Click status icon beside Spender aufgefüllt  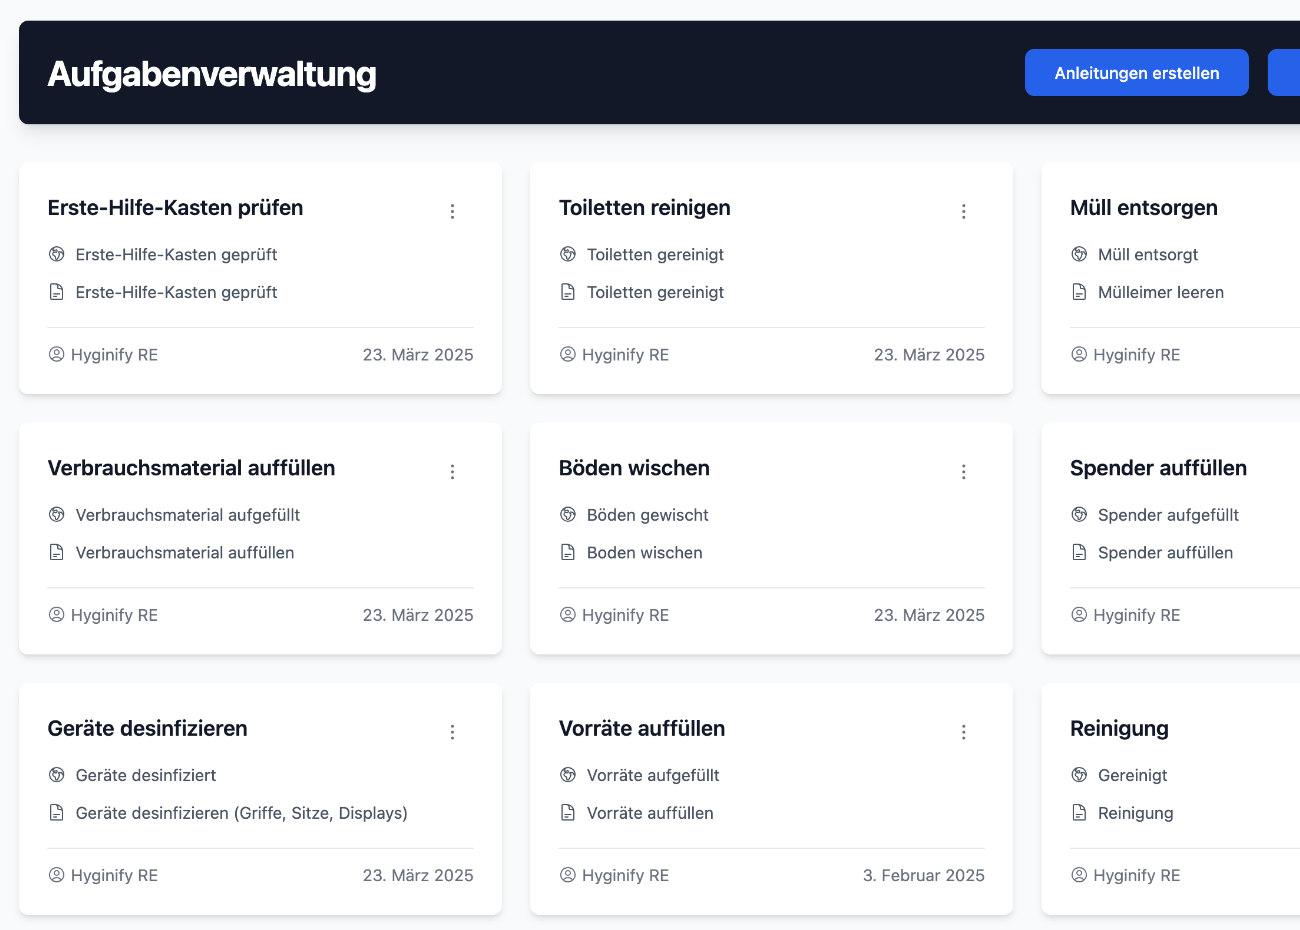(1079, 514)
